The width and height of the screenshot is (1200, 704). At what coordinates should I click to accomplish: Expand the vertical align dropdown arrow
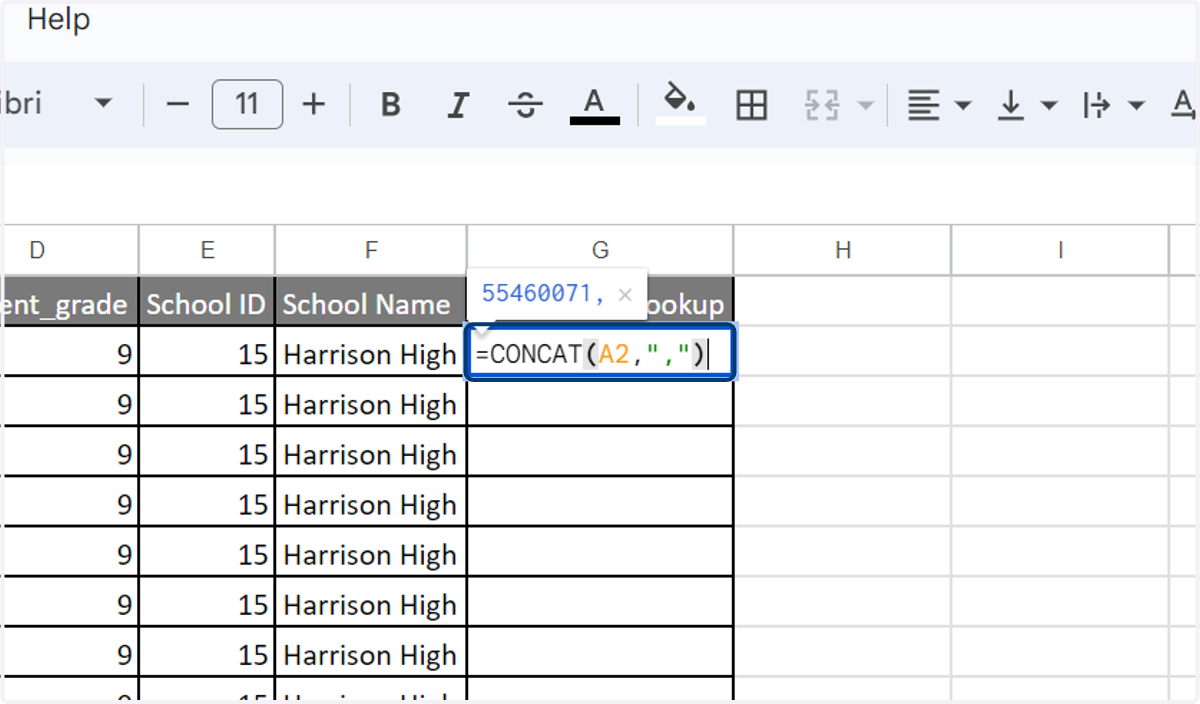tap(1049, 105)
